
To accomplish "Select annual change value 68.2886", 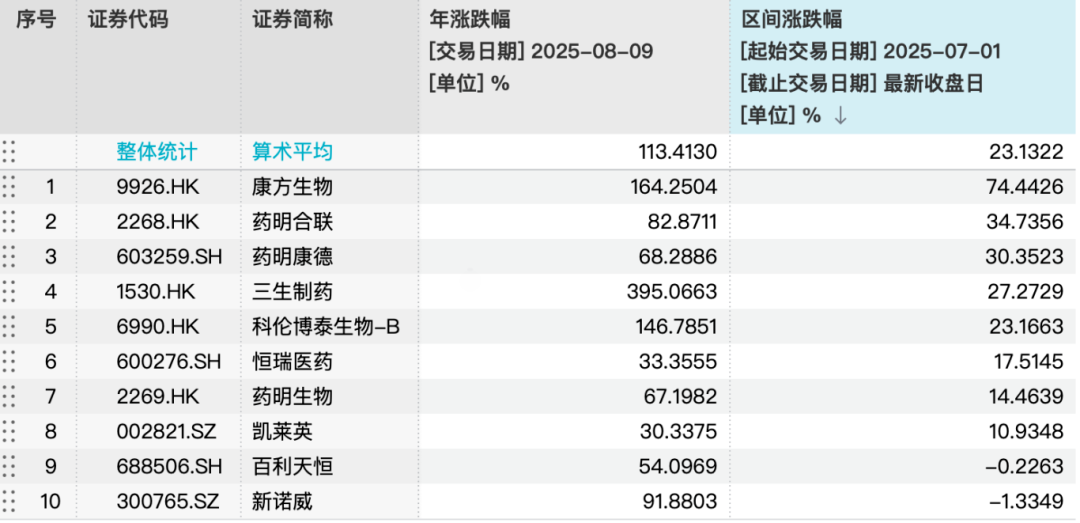I will click(x=680, y=257).
